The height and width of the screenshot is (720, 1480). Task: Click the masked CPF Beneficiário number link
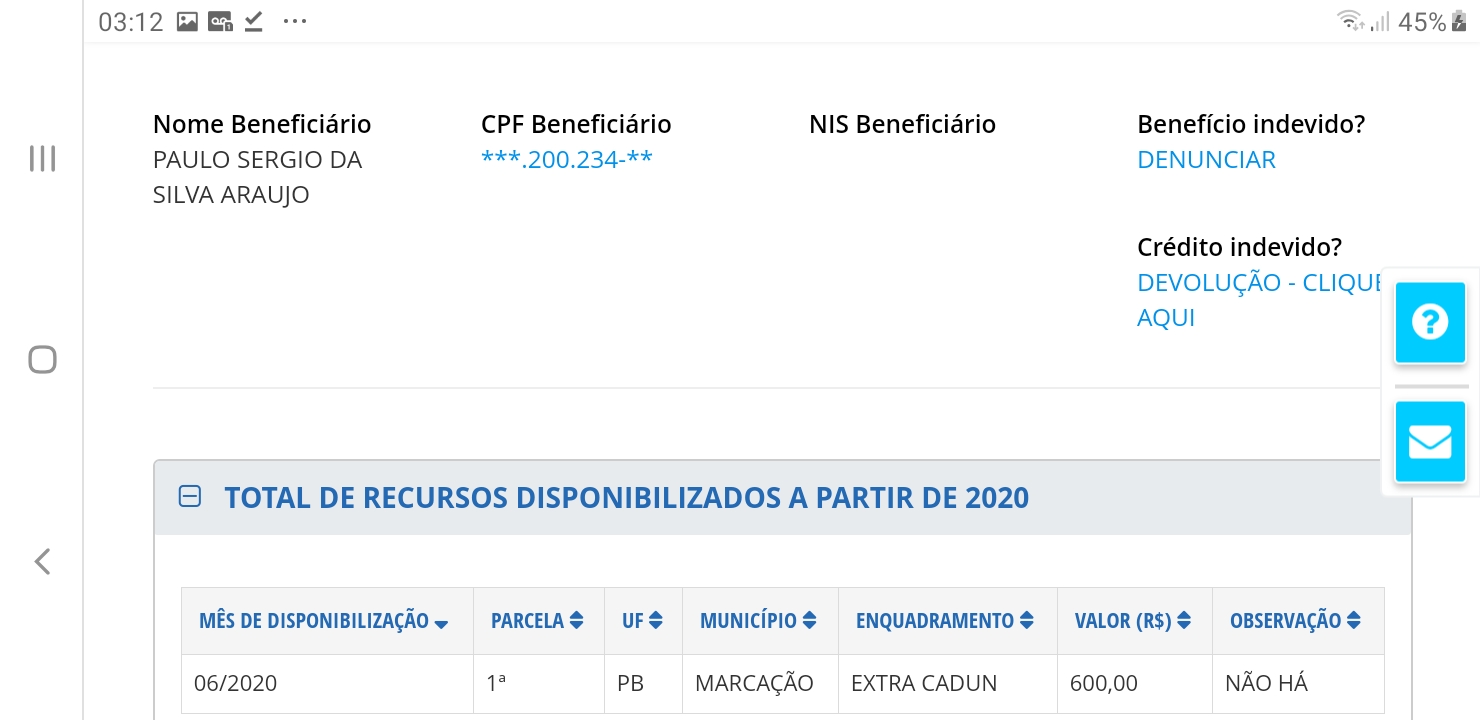click(566, 160)
